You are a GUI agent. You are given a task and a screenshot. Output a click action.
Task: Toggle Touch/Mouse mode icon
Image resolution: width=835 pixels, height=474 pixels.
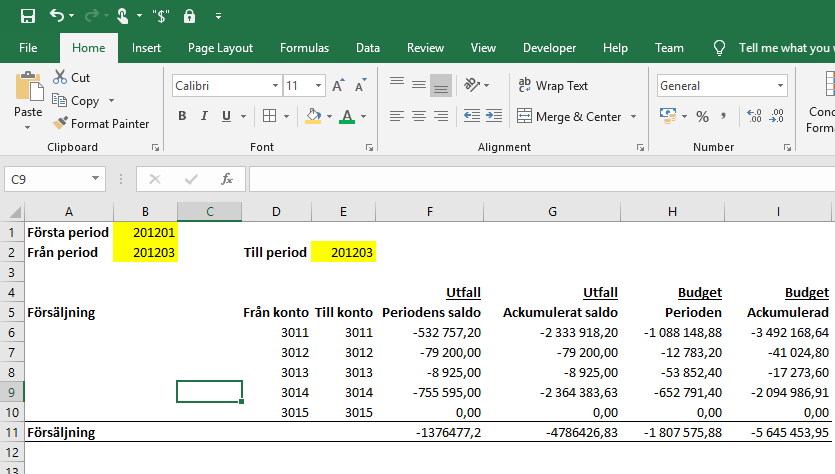122,16
